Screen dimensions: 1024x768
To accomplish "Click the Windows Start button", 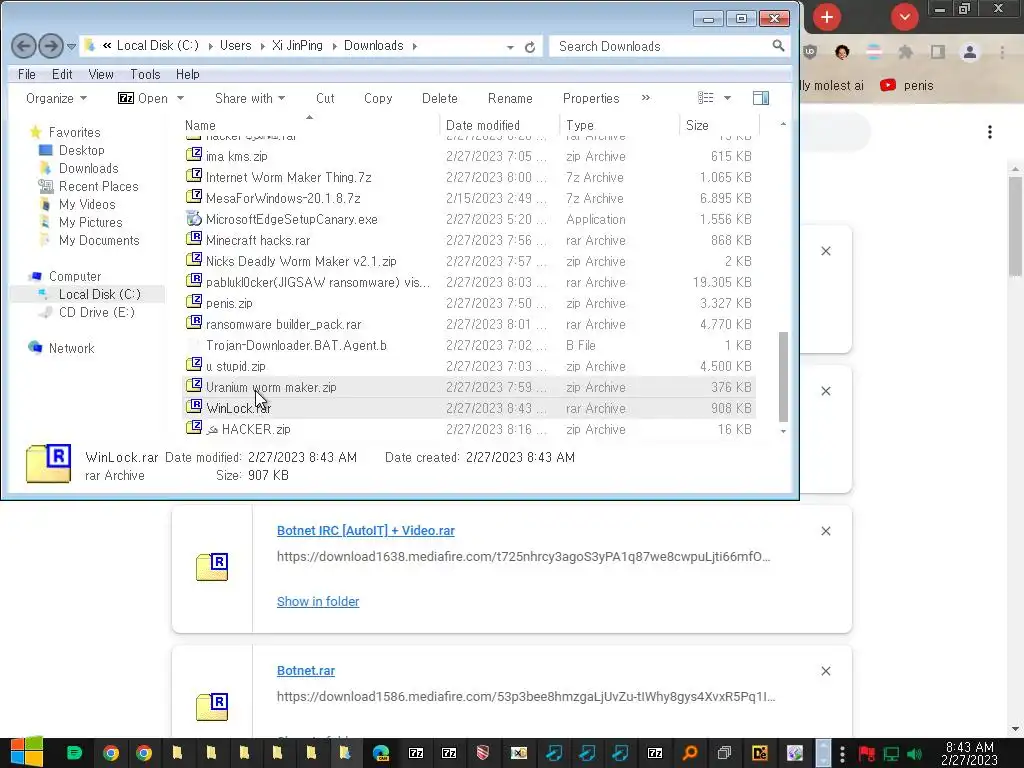I will tap(26, 752).
